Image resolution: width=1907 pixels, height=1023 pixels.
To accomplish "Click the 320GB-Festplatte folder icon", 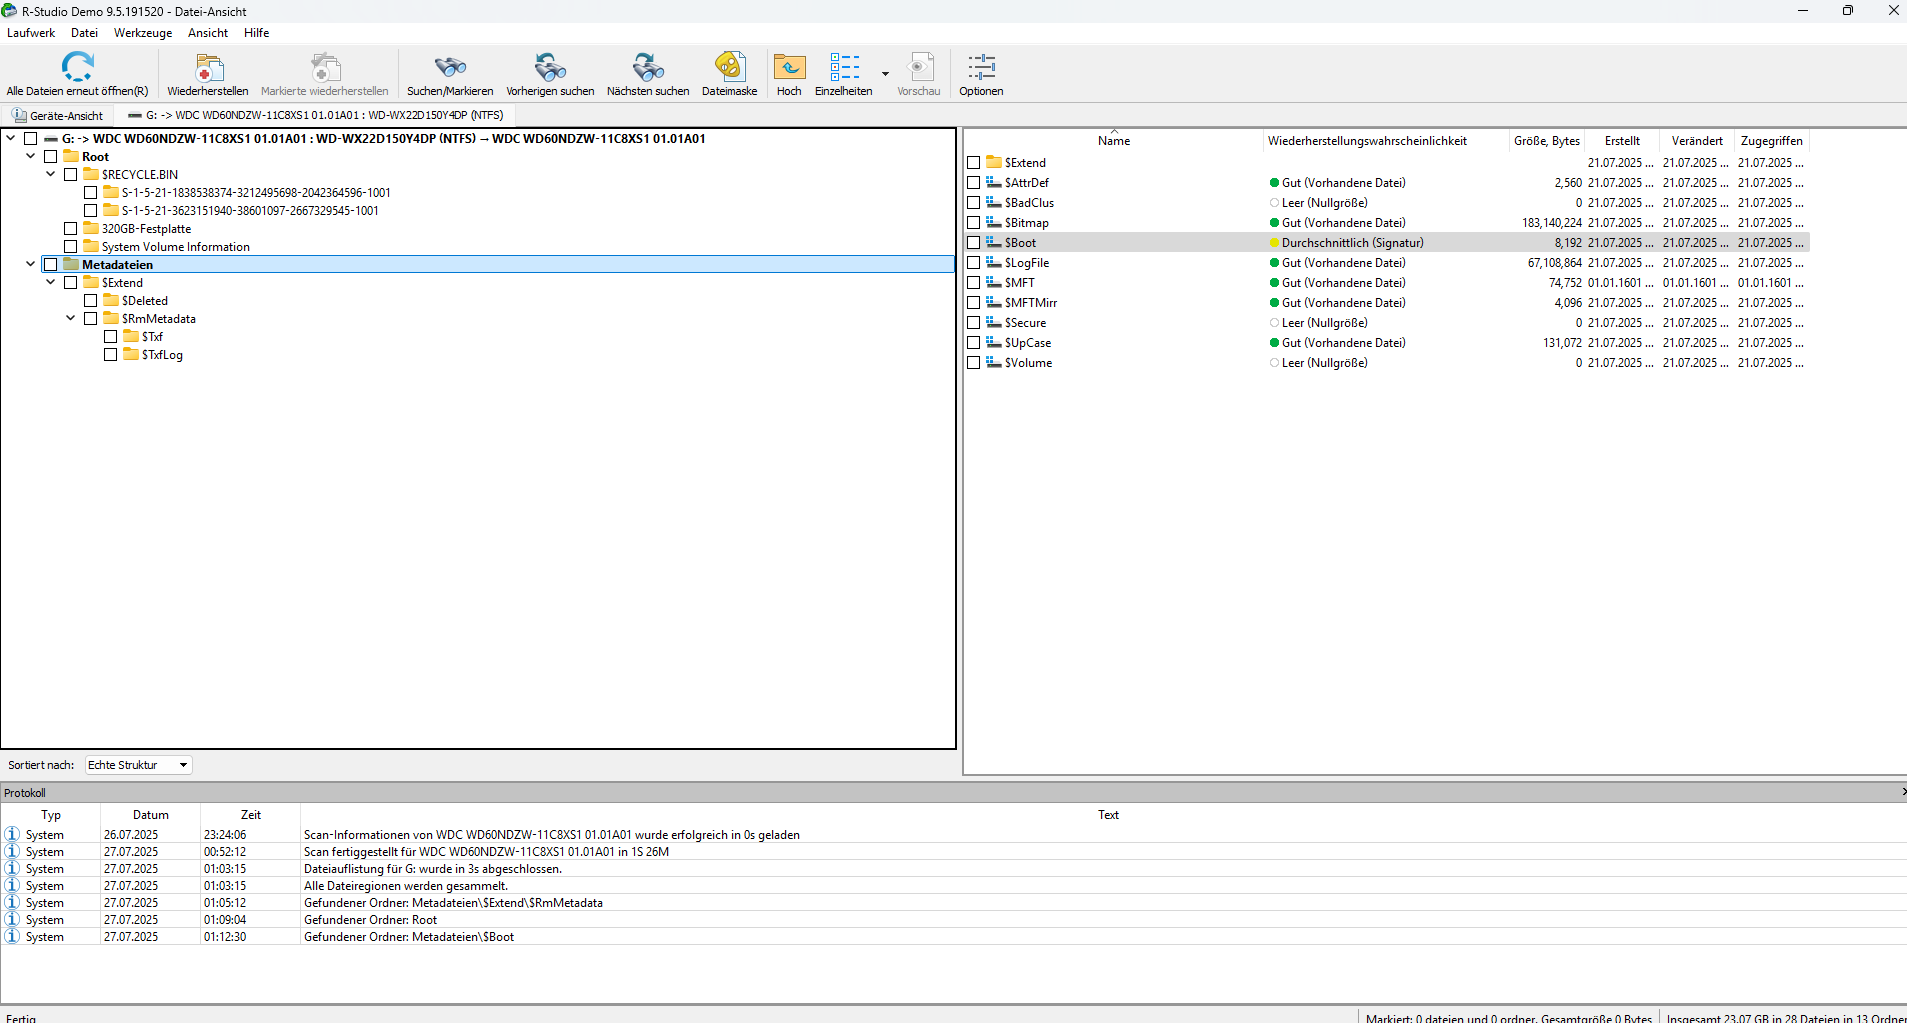I will coord(91,228).
